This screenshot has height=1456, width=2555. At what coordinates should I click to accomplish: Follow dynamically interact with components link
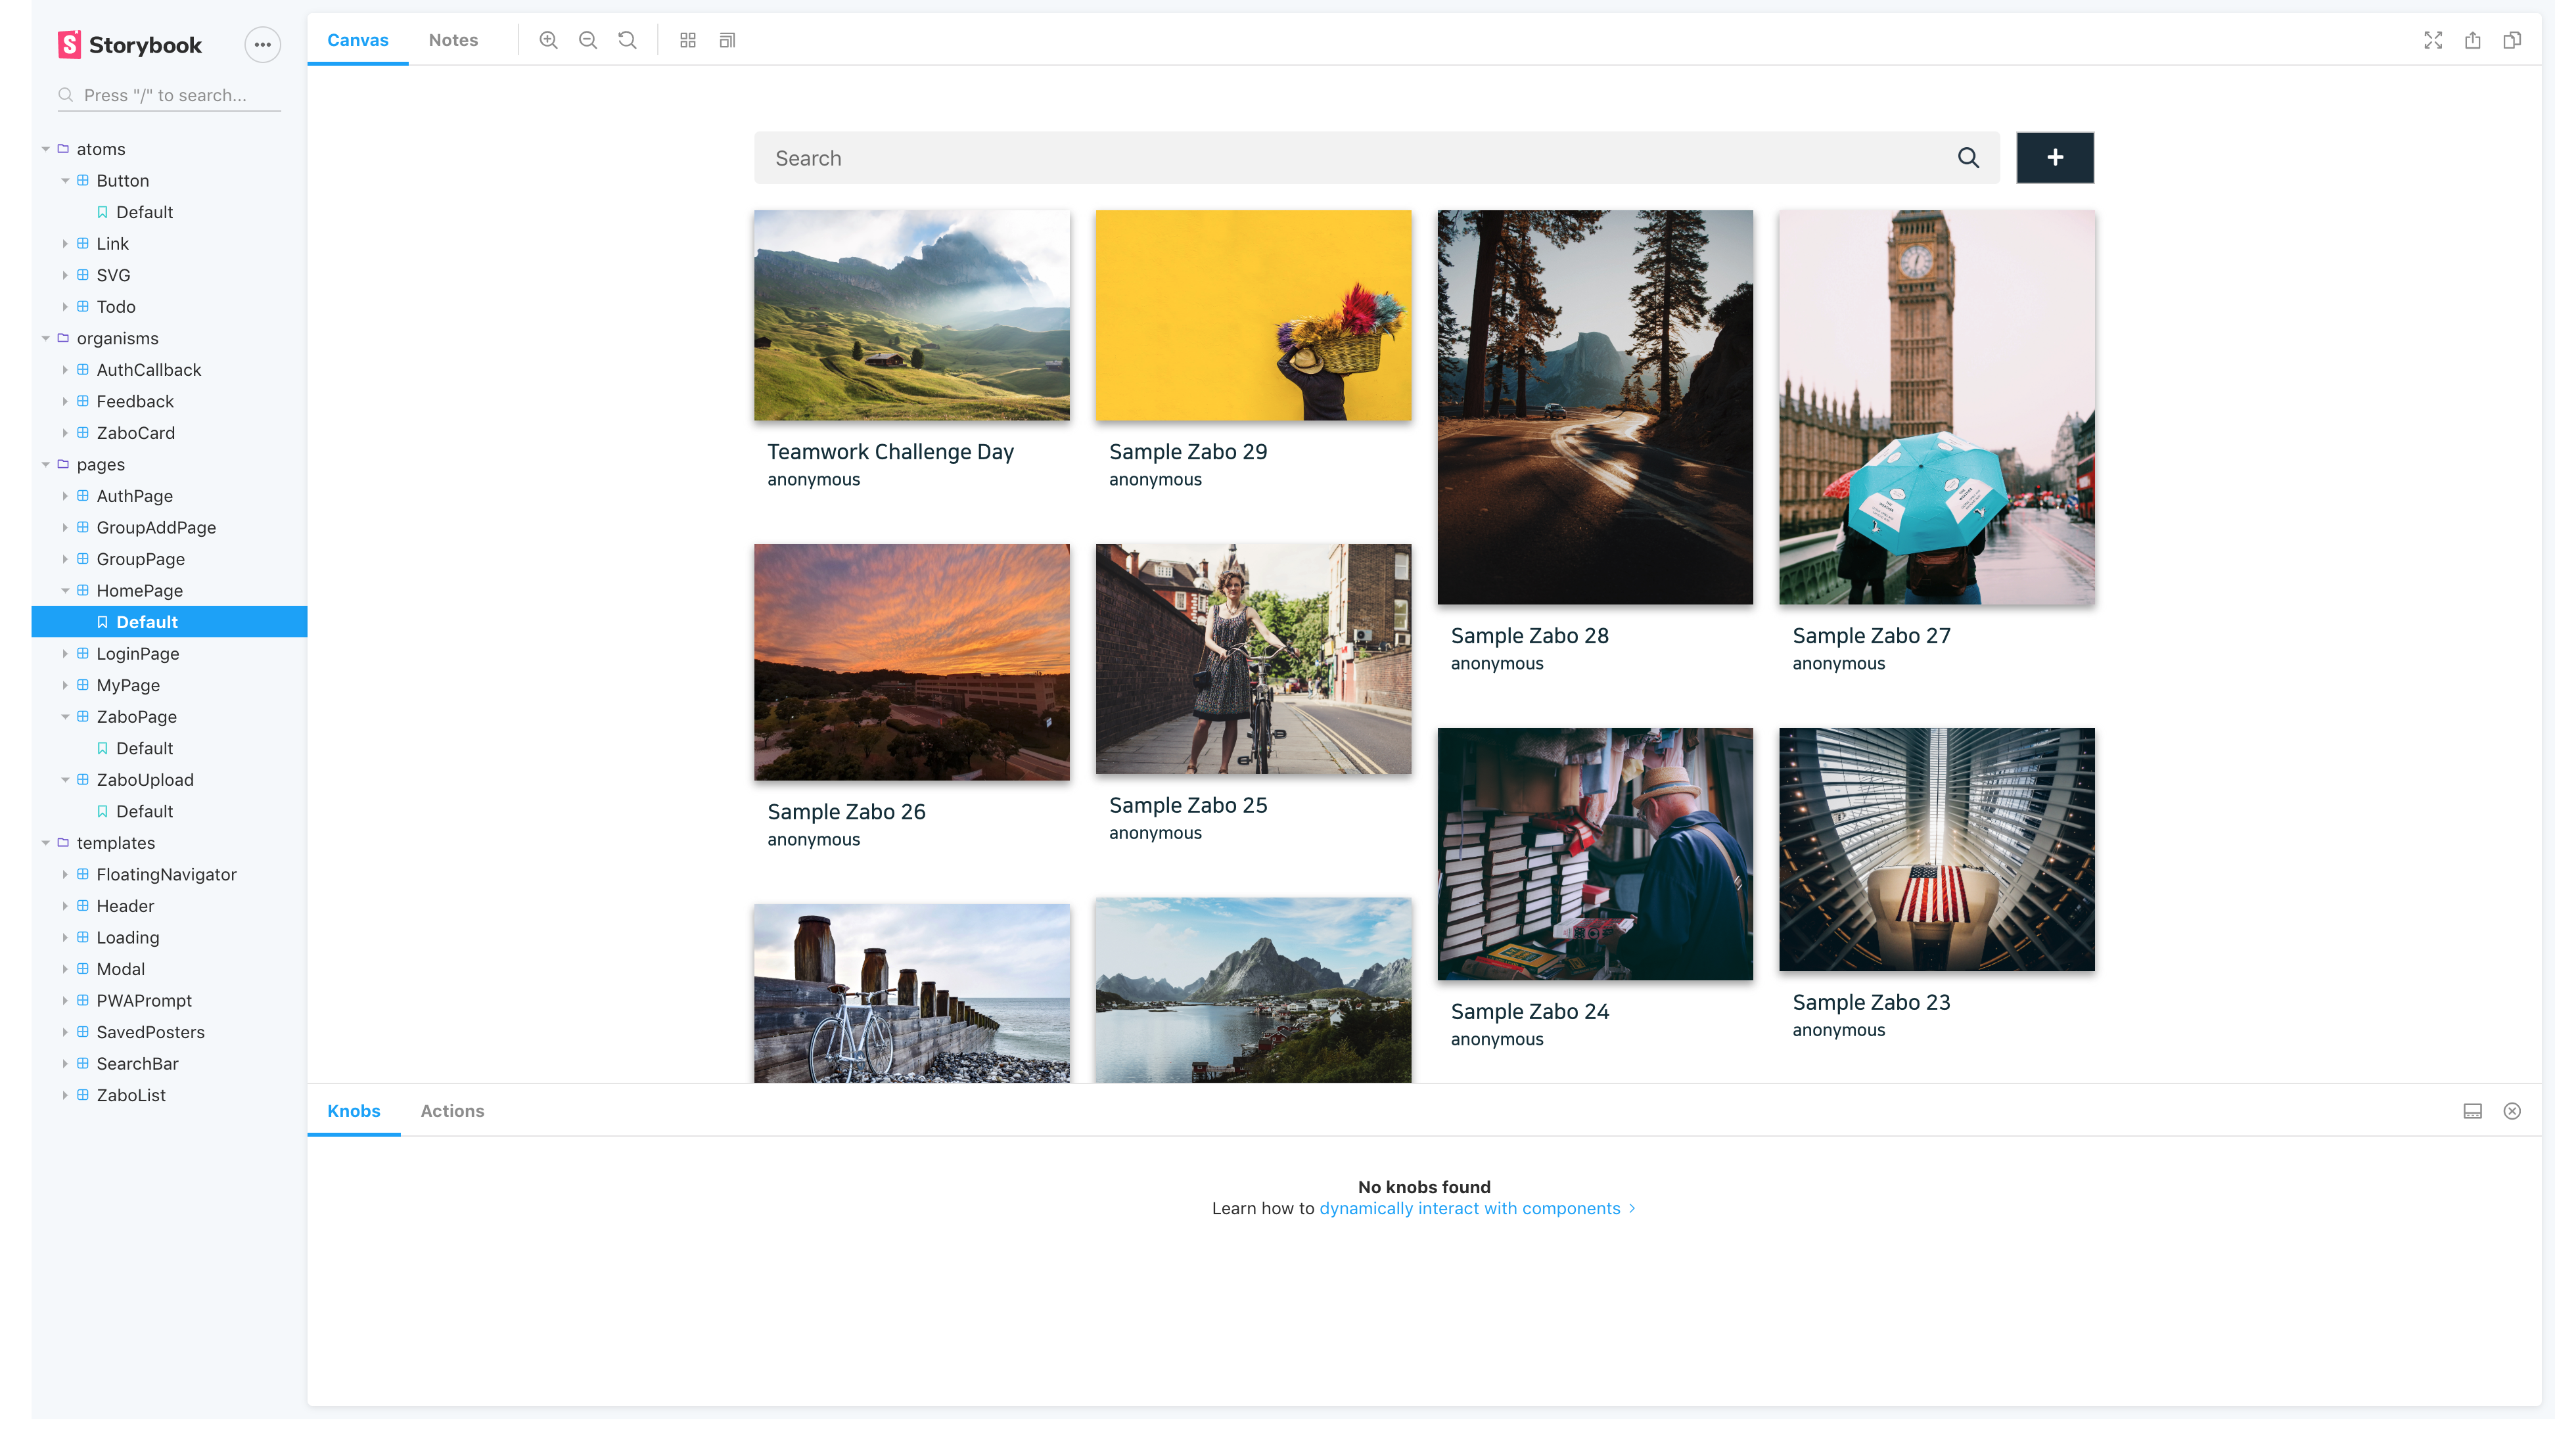[x=1469, y=1208]
